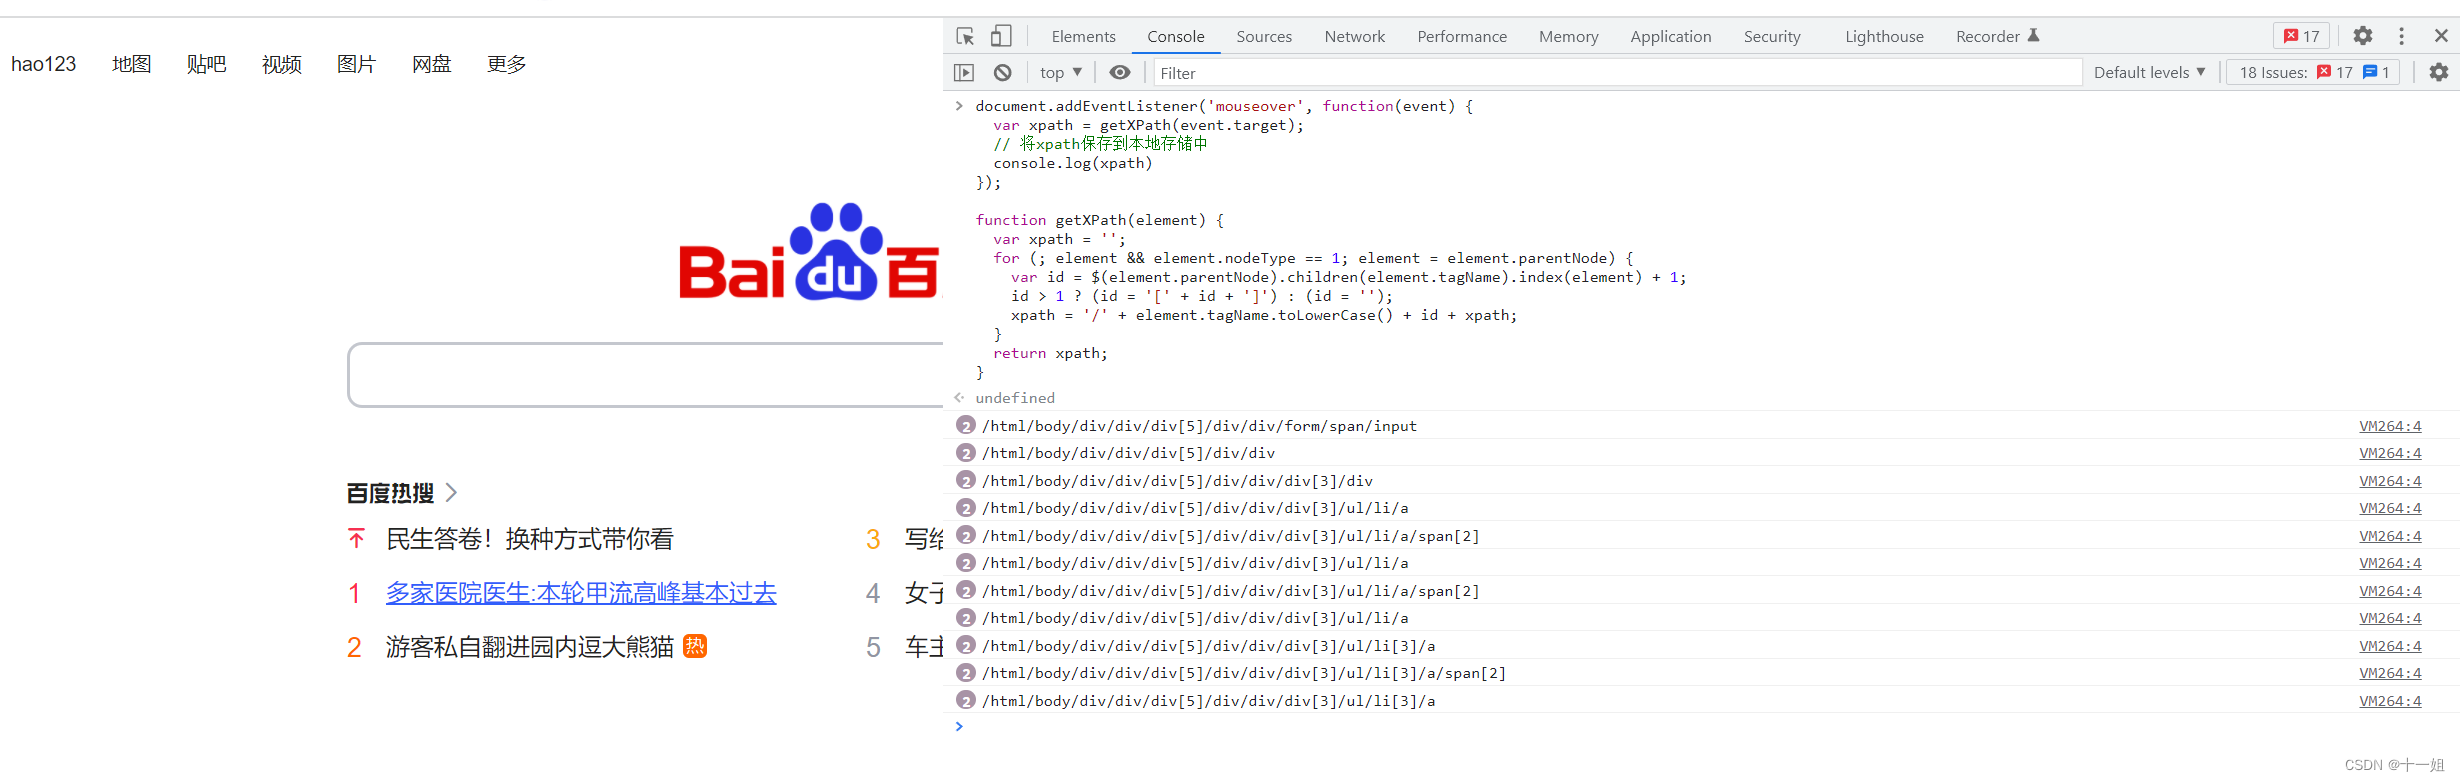This screenshot has height=782, width=2460.
Task: Expand the top context dropdown
Action: coord(1060,72)
